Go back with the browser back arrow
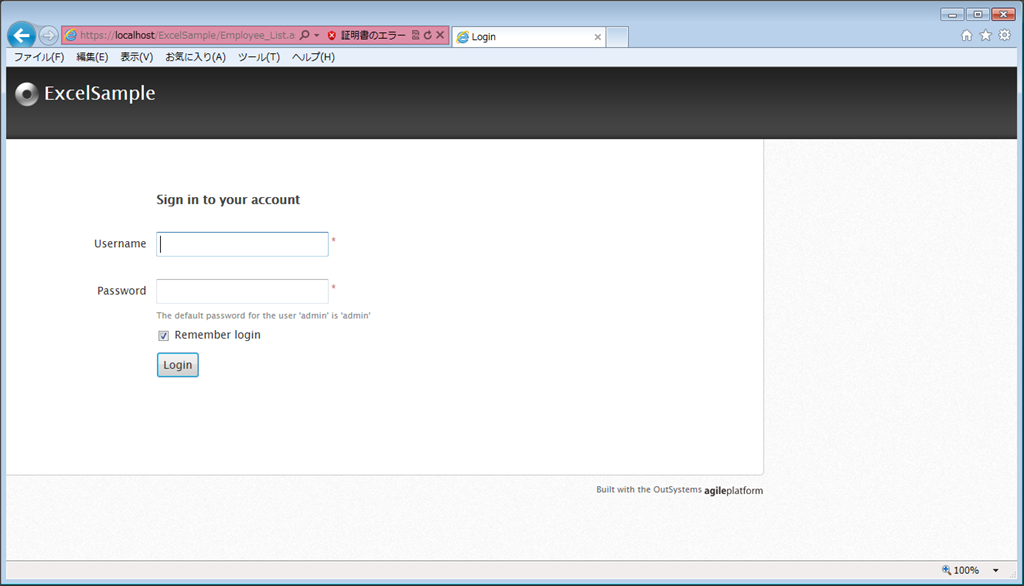This screenshot has height=586, width=1024. 22,35
